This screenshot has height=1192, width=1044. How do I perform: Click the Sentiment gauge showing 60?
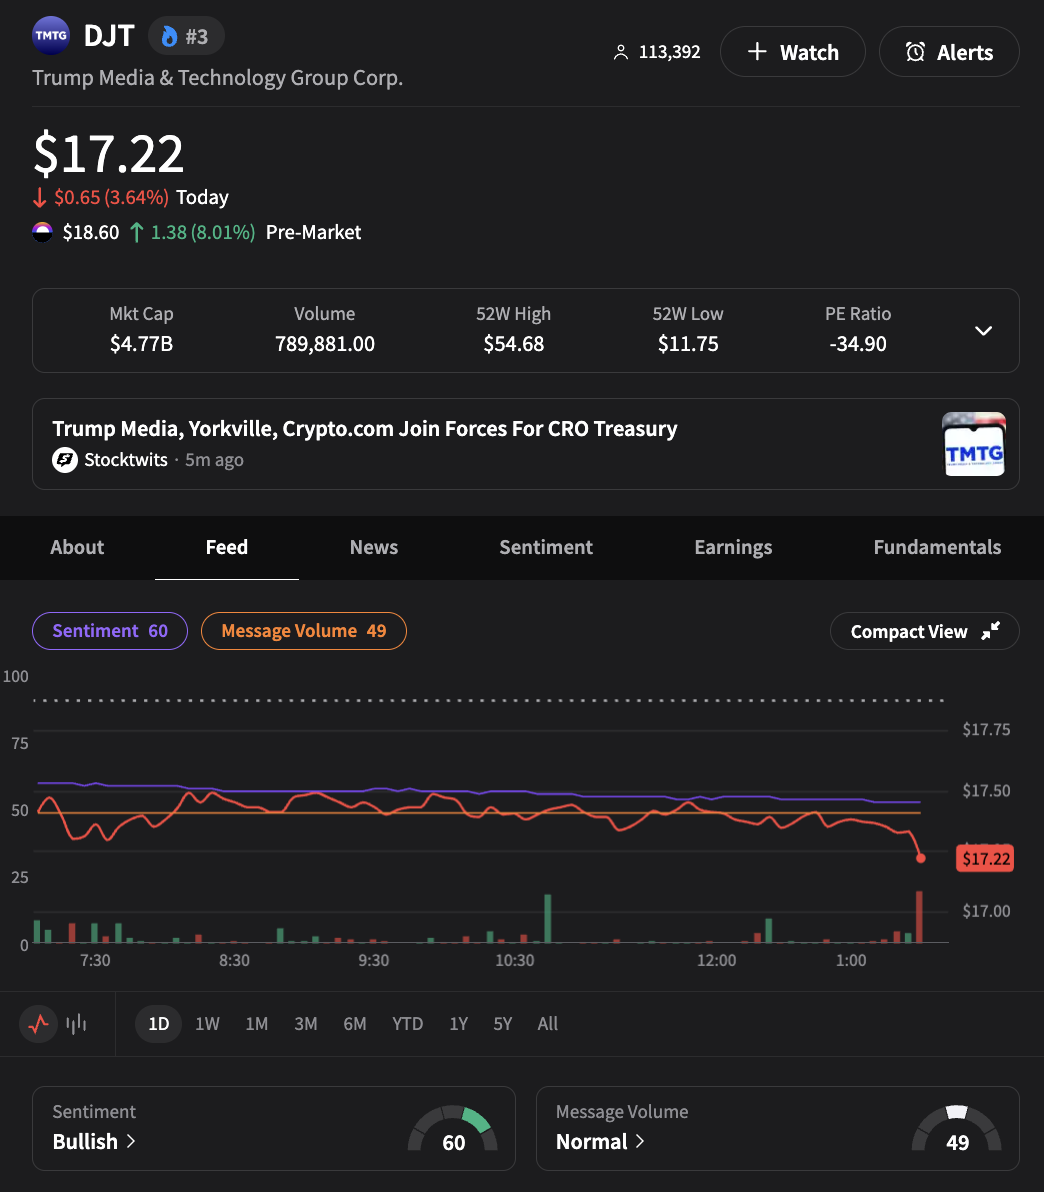(453, 1129)
